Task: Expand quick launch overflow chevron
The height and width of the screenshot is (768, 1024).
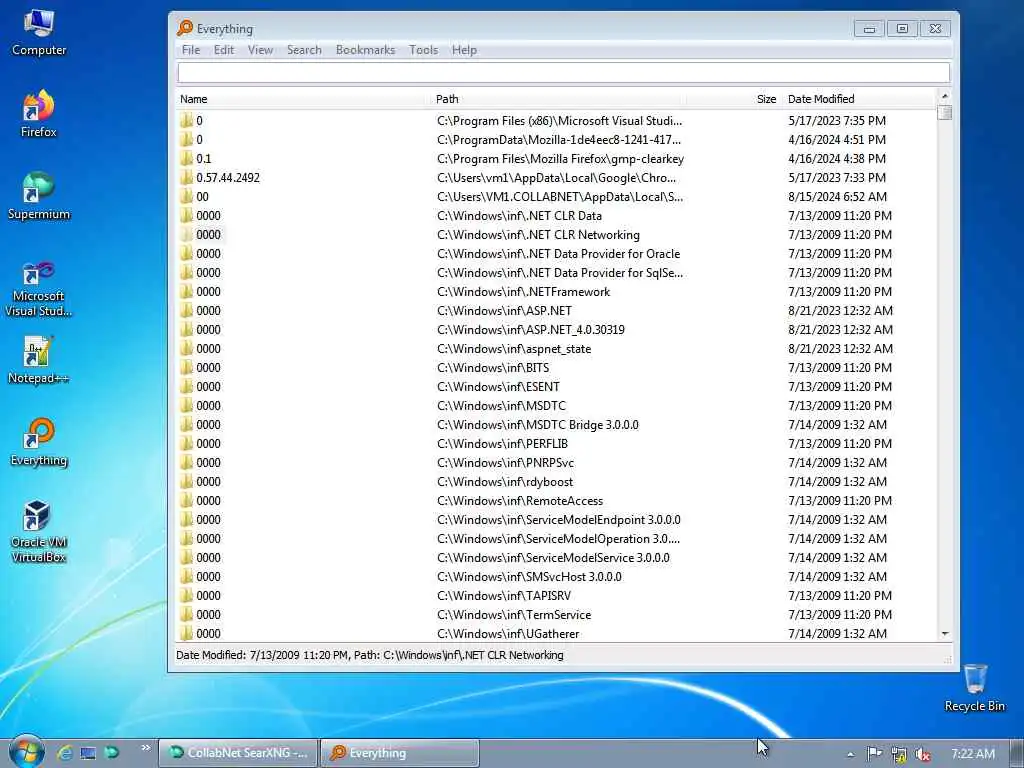Action: pos(145,748)
